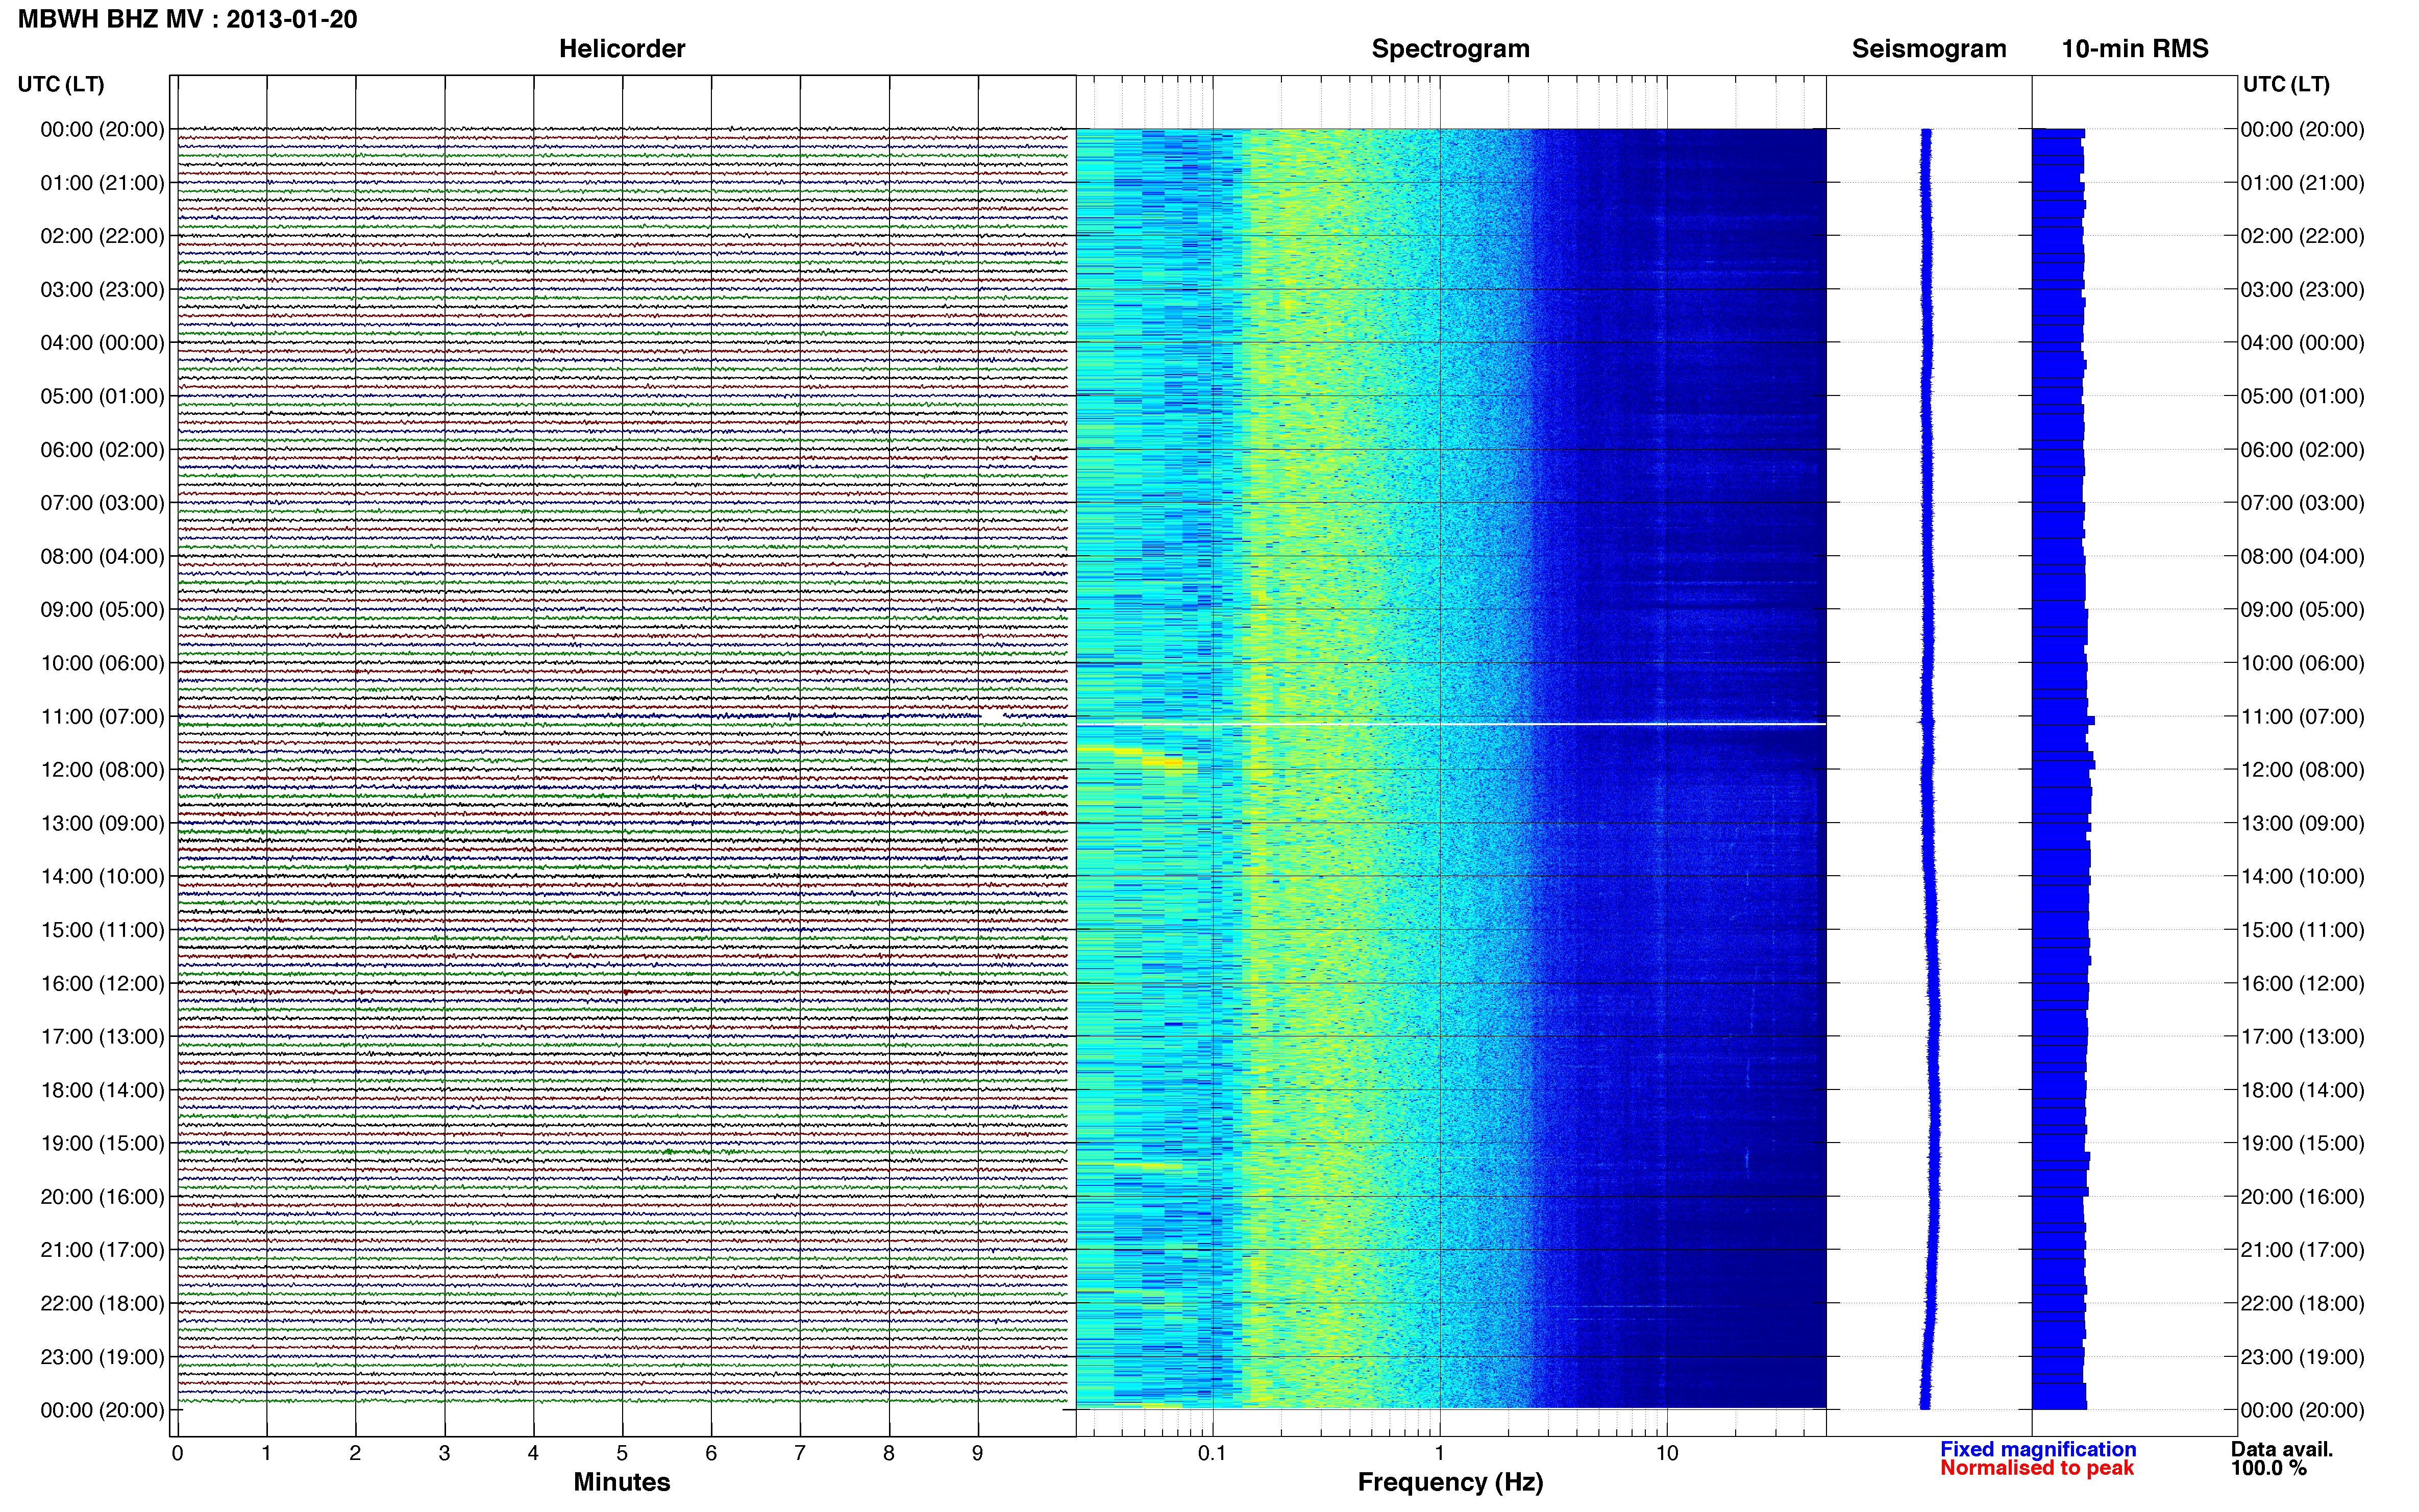The image size is (2419, 1512).
Task: Click the 9 tick on the Minutes axis
Action: pyautogui.click(x=978, y=1453)
